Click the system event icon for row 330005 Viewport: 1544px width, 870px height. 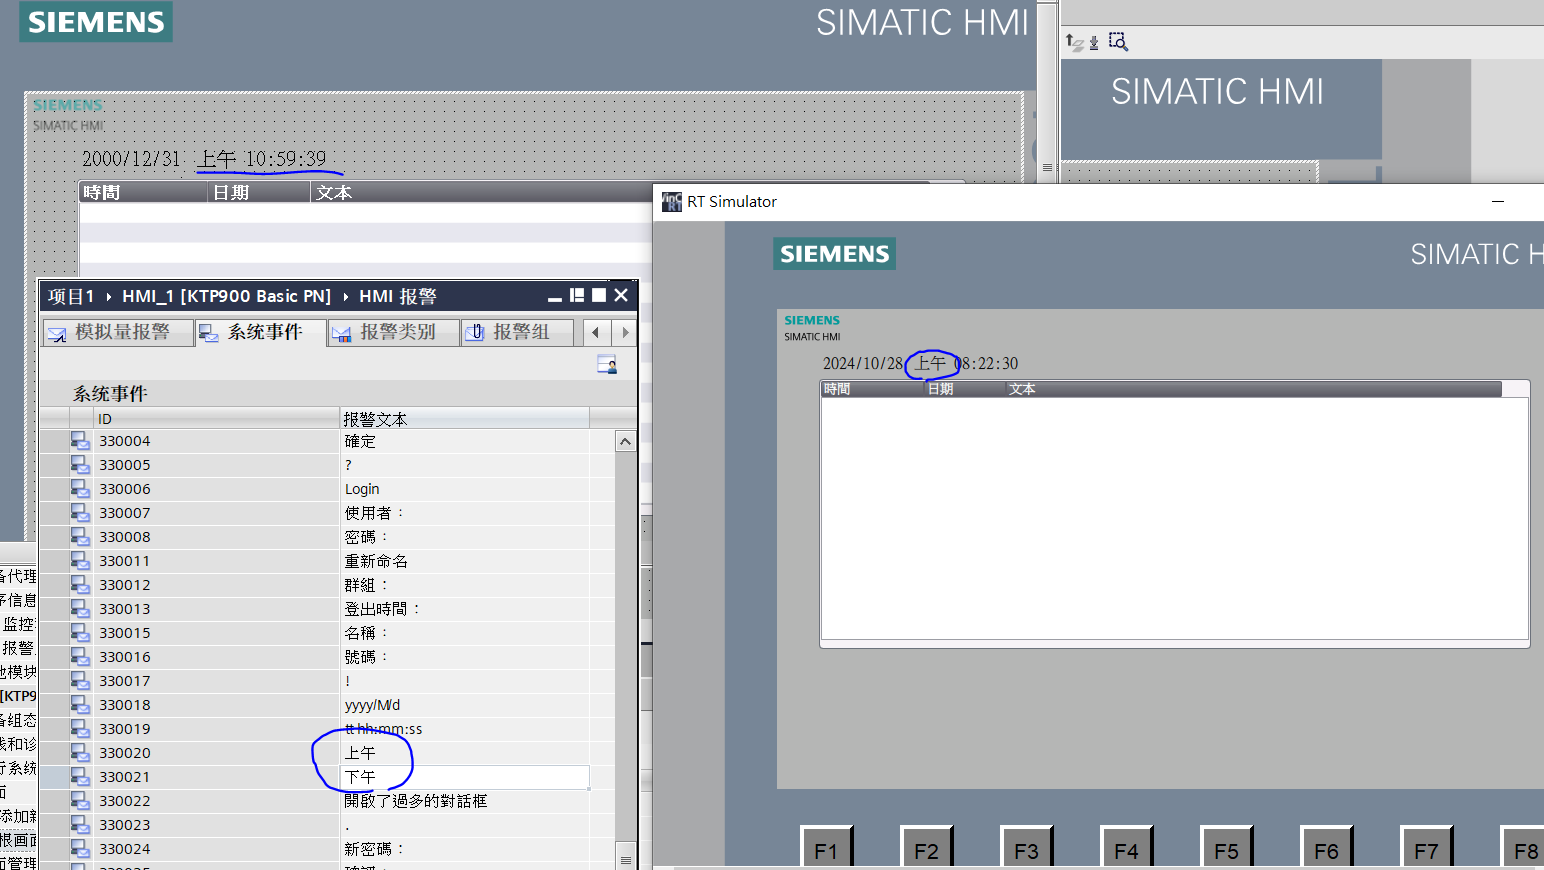click(80, 464)
